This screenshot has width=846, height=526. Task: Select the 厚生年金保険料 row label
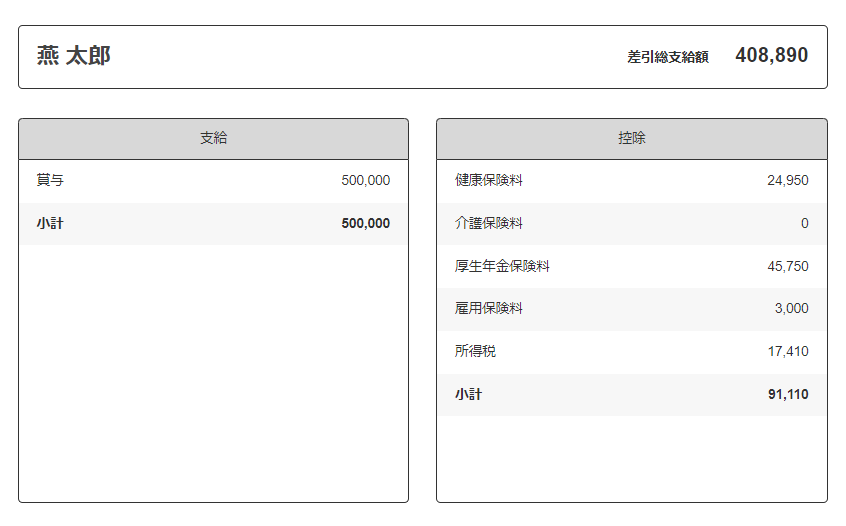[x=502, y=266]
